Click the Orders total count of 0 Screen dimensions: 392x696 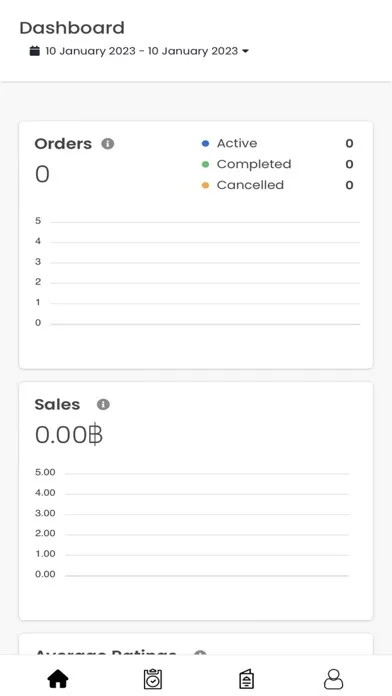(42, 174)
